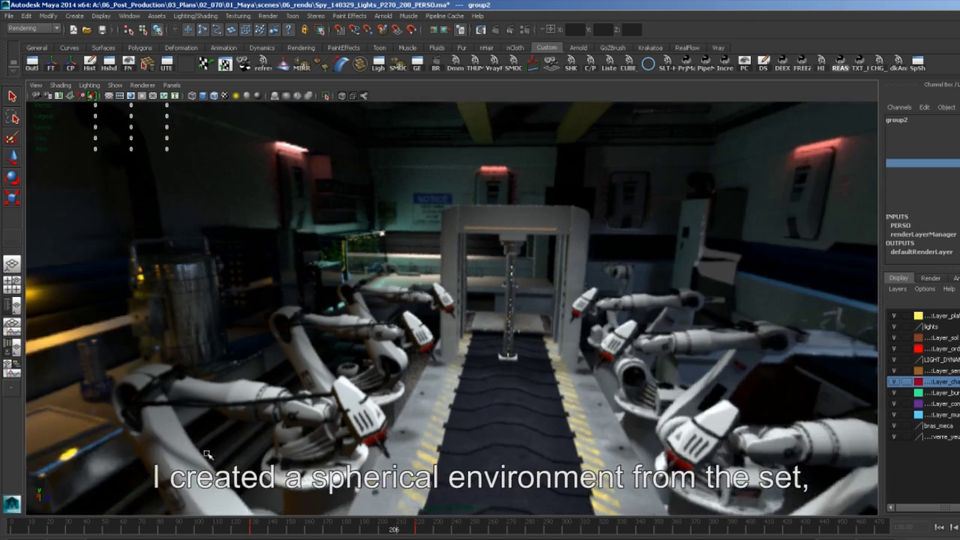The height and width of the screenshot is (540, 960).
Task: Switch to the Arnold shelf tab
Action: click(x=578, y=47)
